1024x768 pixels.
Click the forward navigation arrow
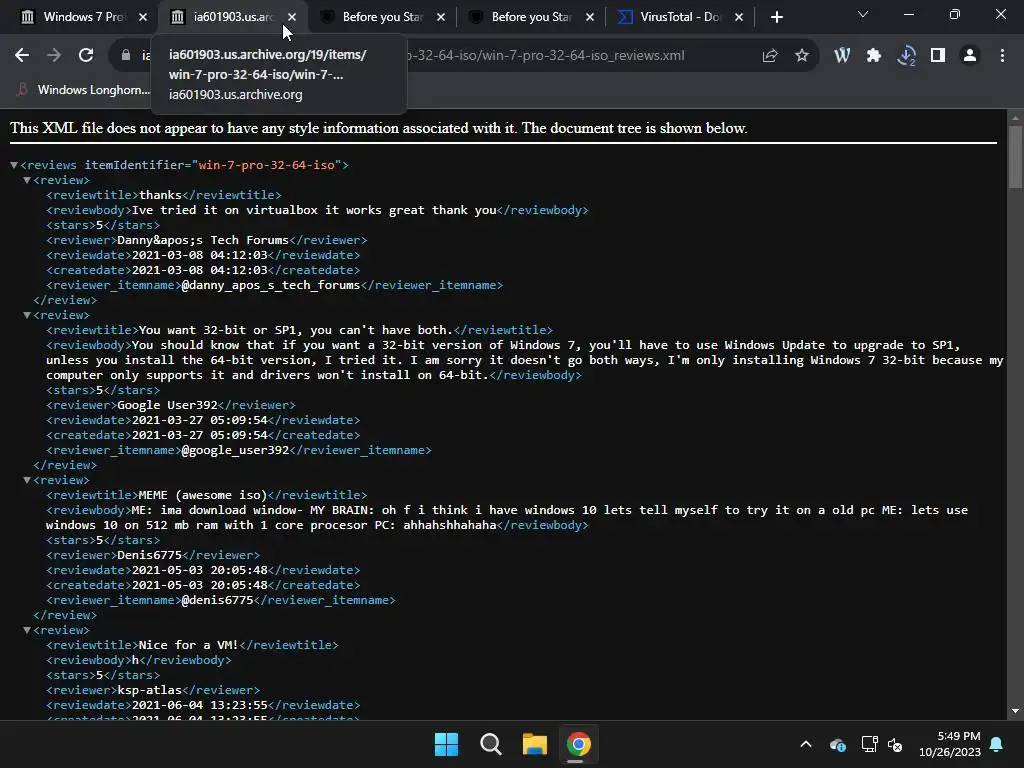click(54, 56)
